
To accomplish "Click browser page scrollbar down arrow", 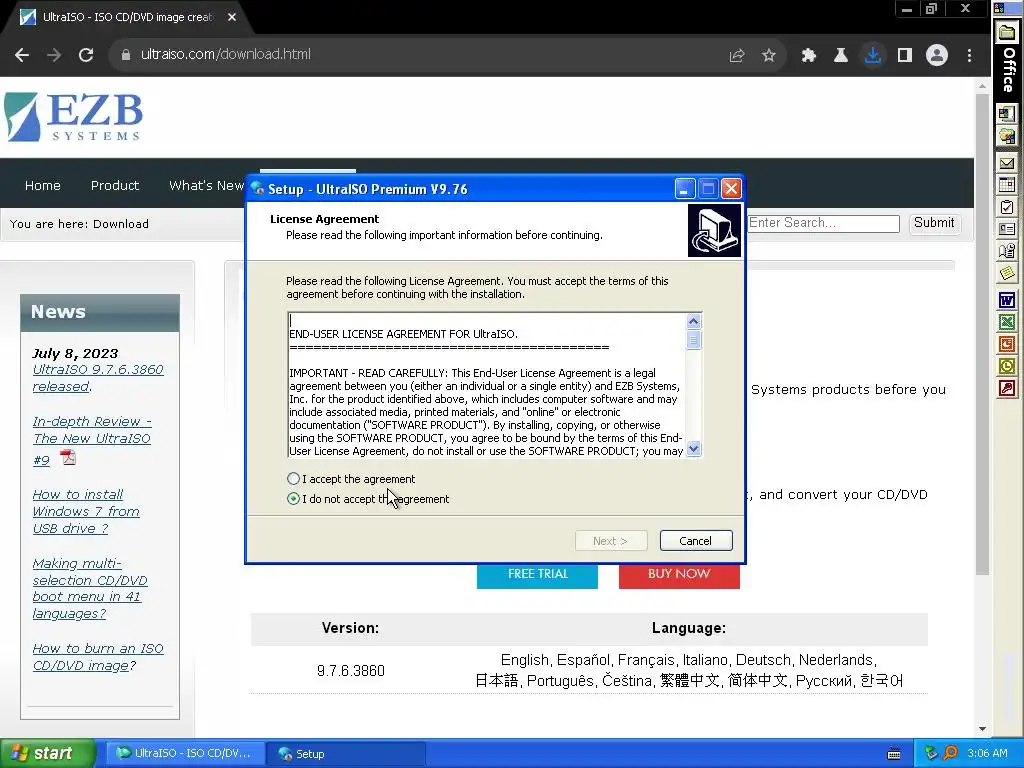I will tap(982, 729).
